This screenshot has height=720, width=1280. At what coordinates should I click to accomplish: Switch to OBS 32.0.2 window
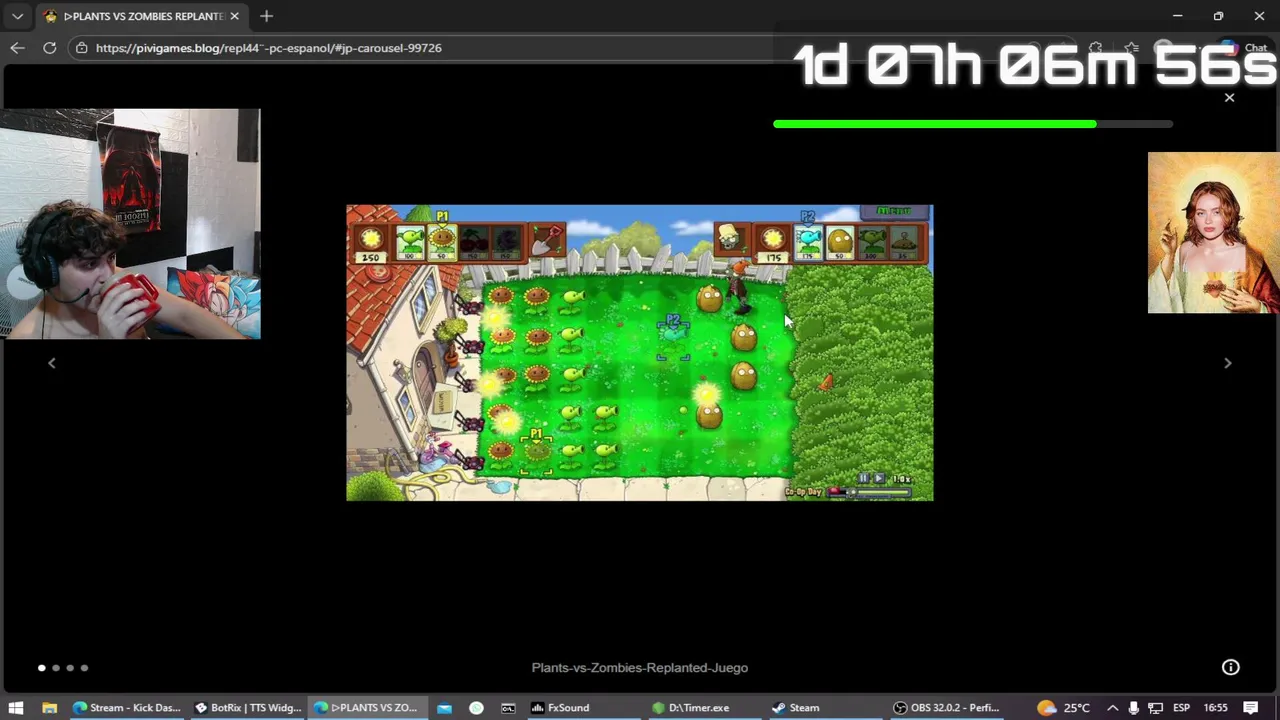(946, 707)
